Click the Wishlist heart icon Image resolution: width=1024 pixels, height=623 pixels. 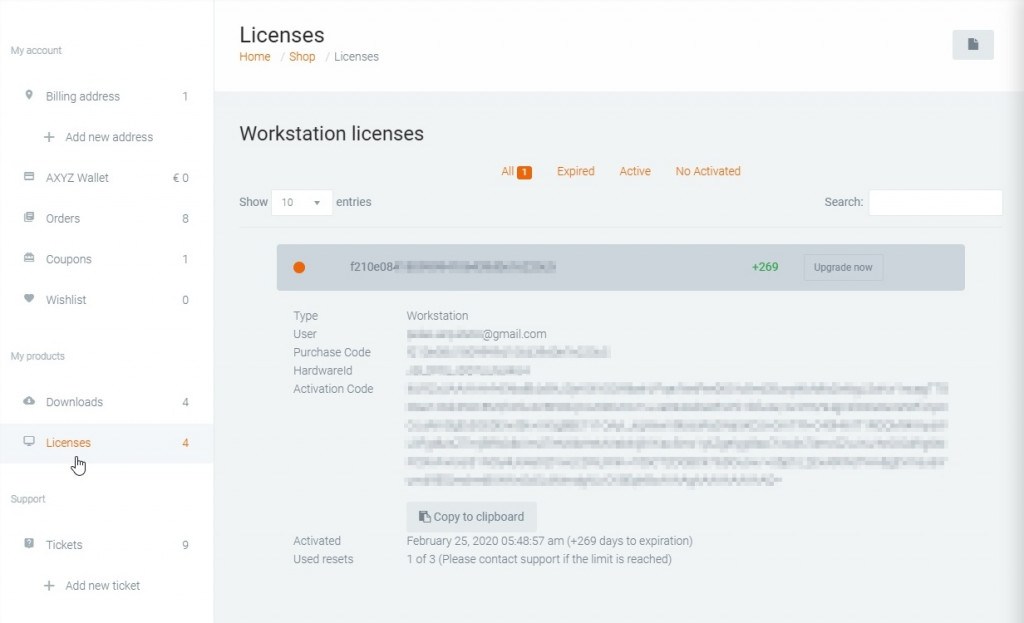[x=29, y=299]
